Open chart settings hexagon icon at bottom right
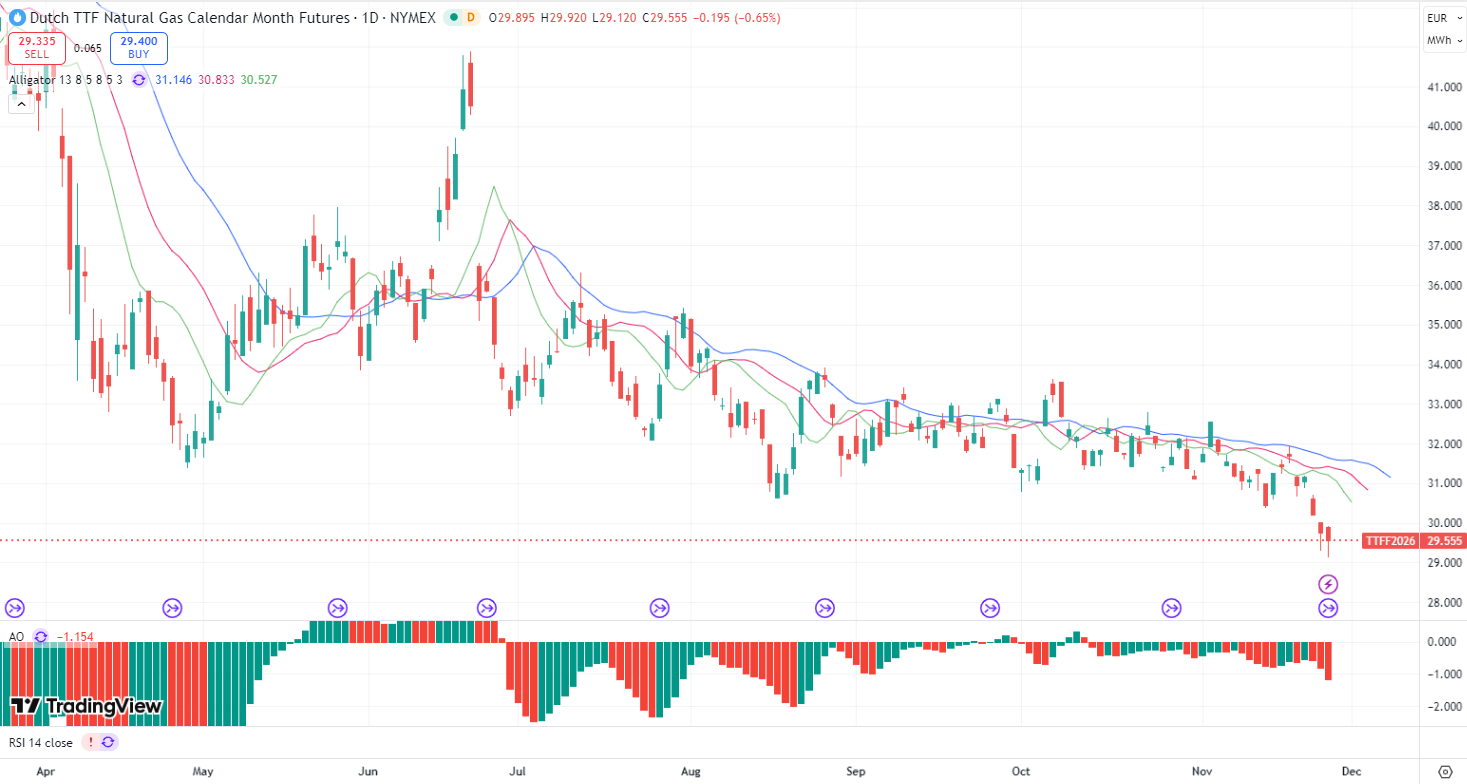Image resolution: width=1467 pixels, height=784 pixels. (1443, 771)
